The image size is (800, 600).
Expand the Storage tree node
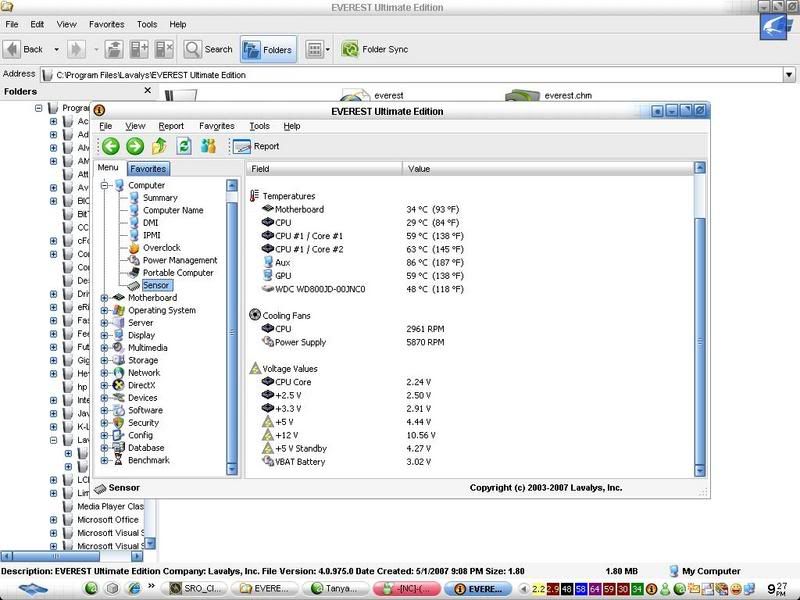point(104,360)
